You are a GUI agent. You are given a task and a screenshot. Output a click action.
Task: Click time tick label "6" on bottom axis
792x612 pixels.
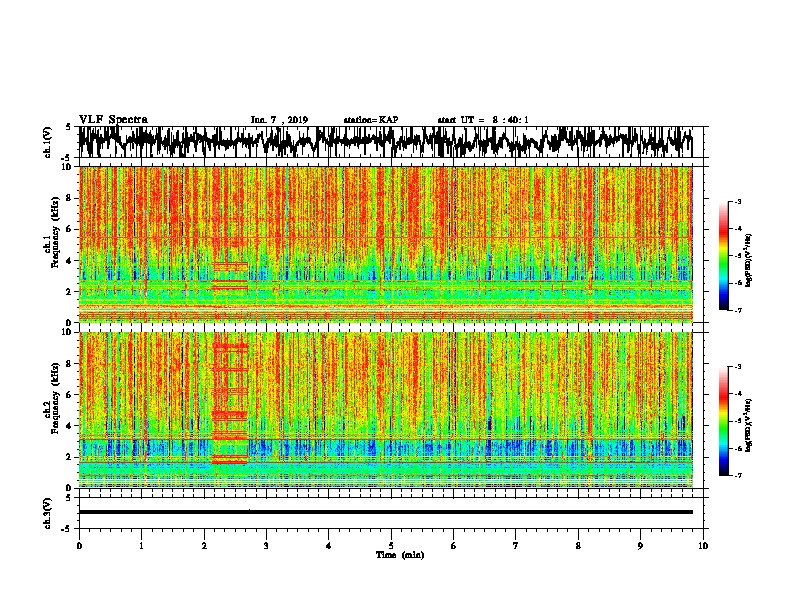(454, 546)
